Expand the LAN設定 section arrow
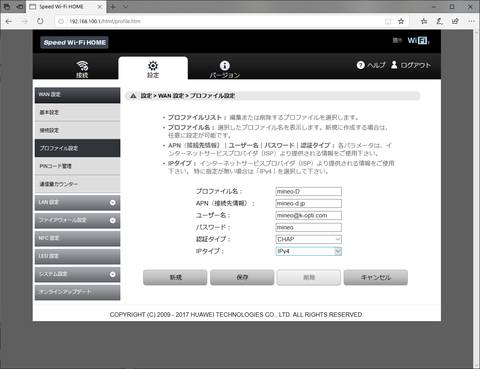The height and width of the screenshot is (369, 480). click(x=113, y=202)
